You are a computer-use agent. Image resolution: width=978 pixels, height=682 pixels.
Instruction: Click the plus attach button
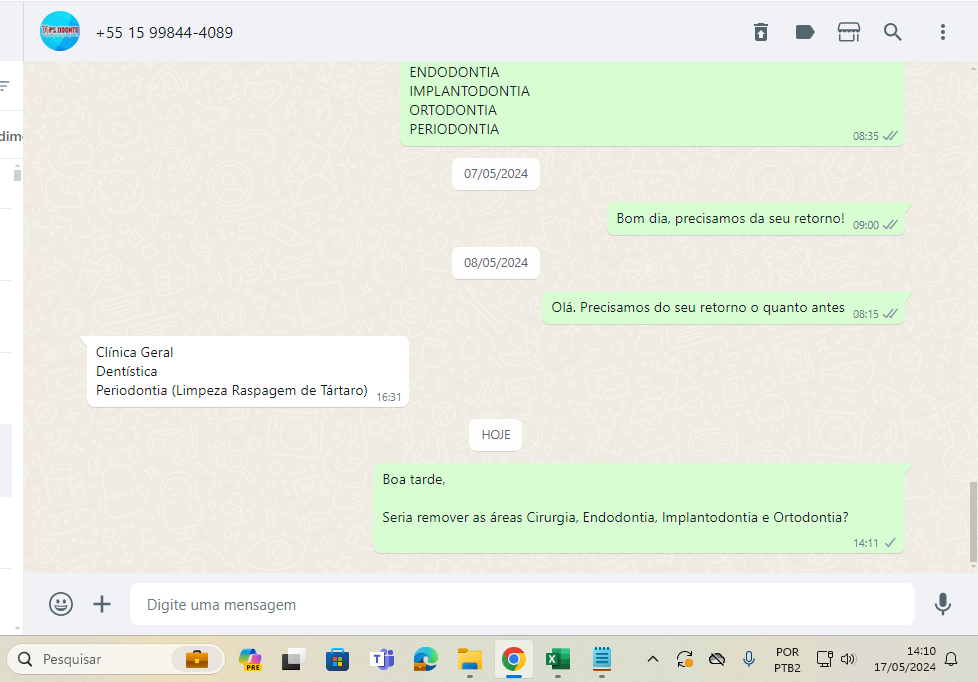[102, 604]
